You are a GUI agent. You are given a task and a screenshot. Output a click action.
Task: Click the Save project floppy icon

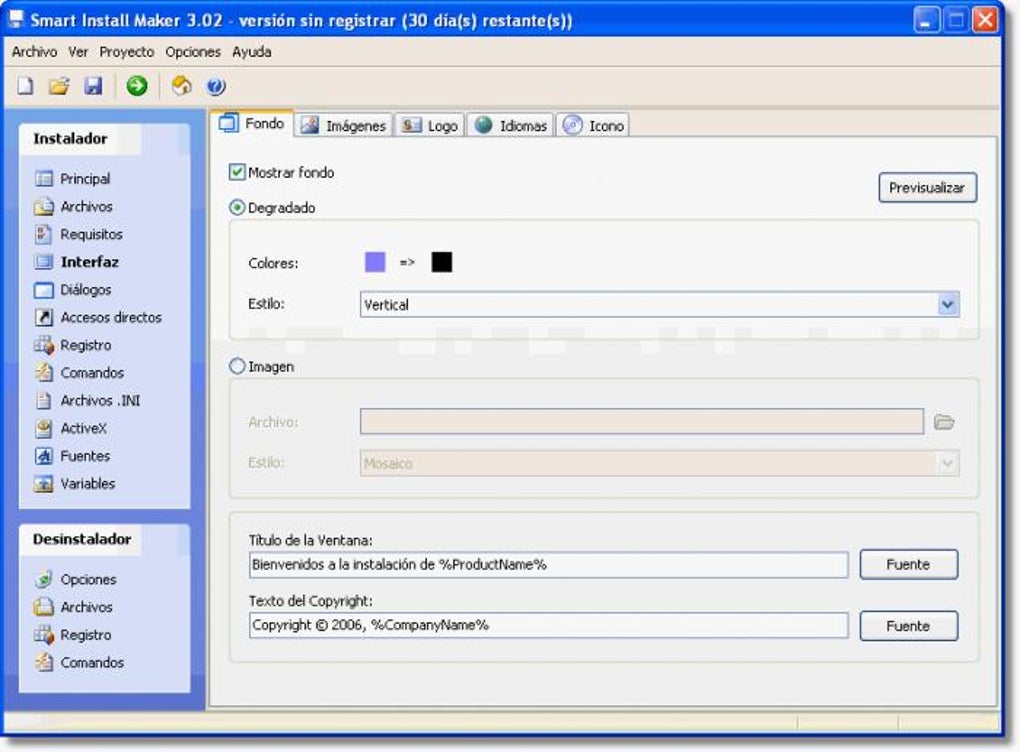pyautogui.click(x=93, y=85)
